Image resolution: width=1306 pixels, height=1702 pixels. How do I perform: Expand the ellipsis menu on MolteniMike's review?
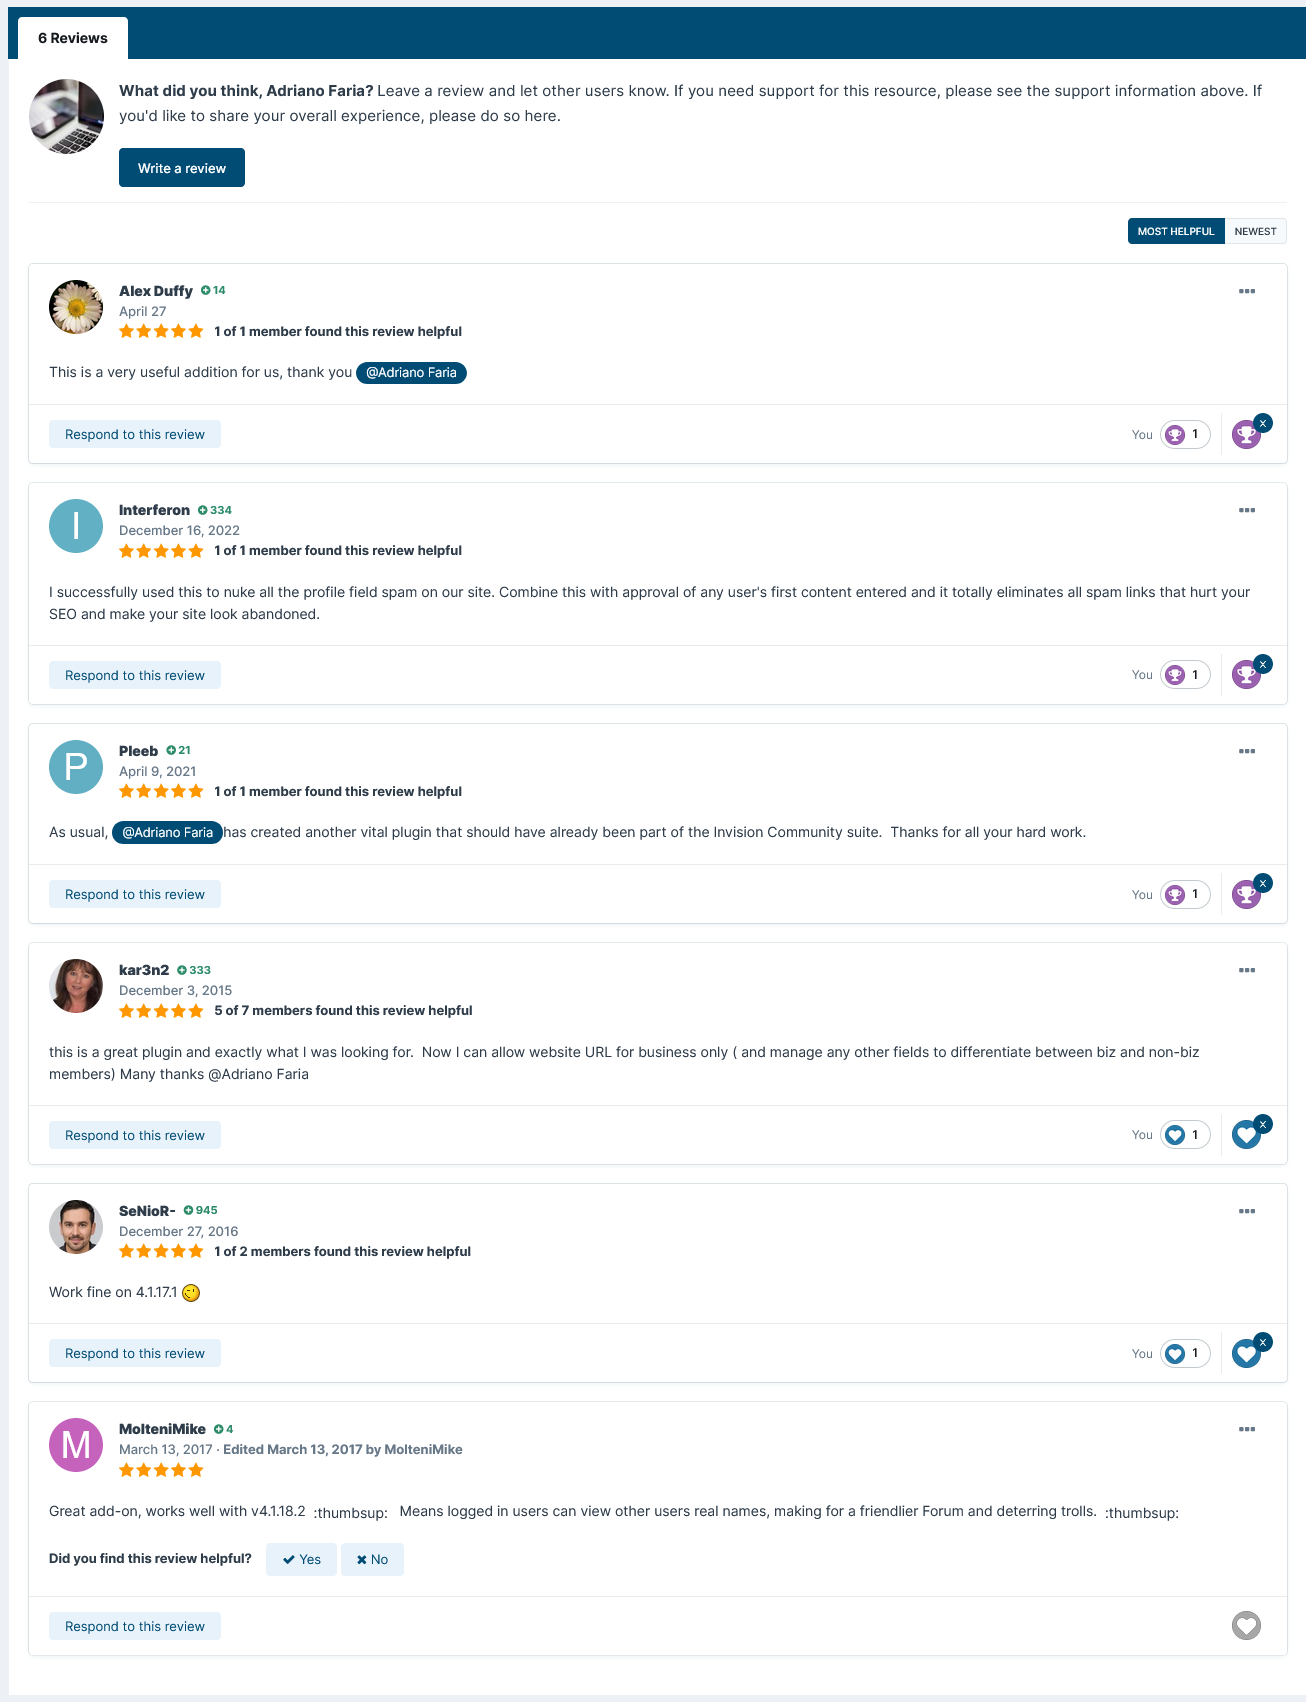(1247, 1429)
